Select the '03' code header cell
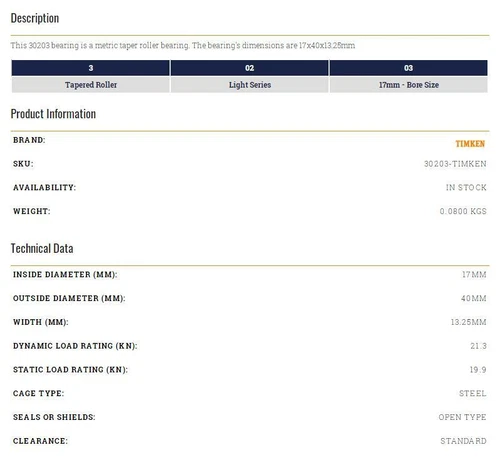Image resolution: width=500 pixels, height=470 pixels. tap(409, 68)
